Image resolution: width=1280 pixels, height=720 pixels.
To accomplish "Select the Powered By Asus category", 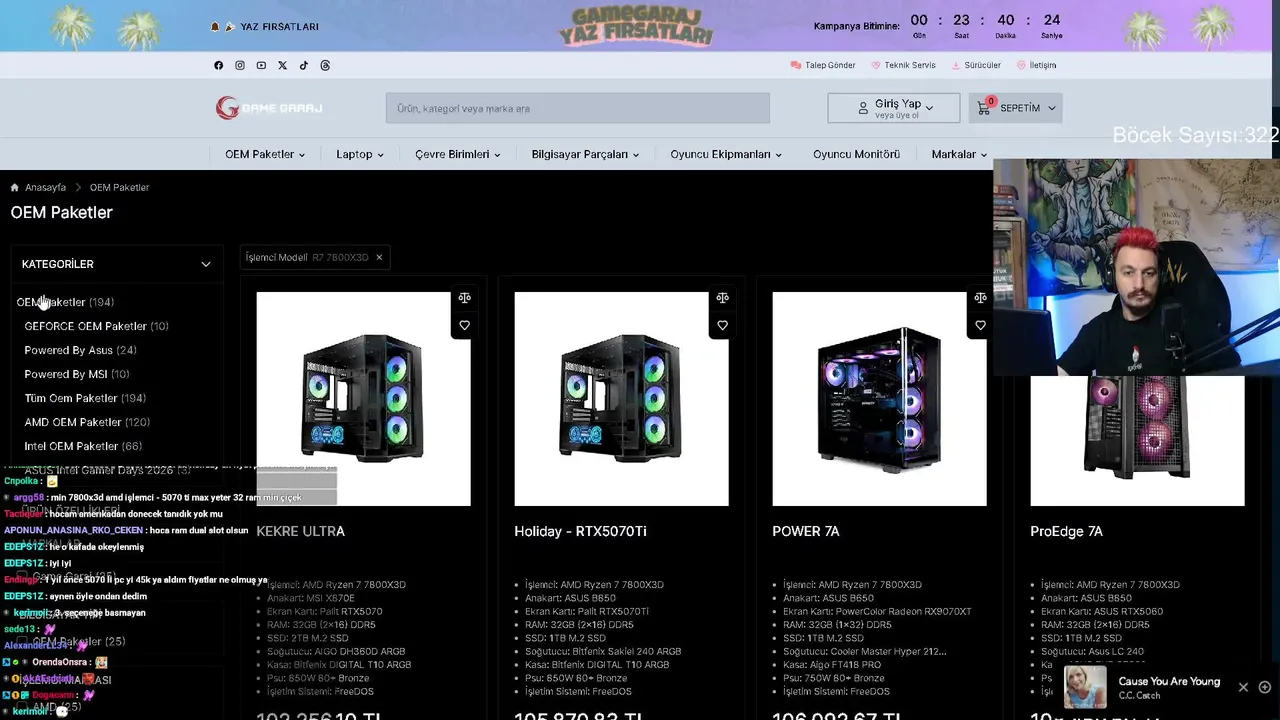I will (x=80, y=350).
